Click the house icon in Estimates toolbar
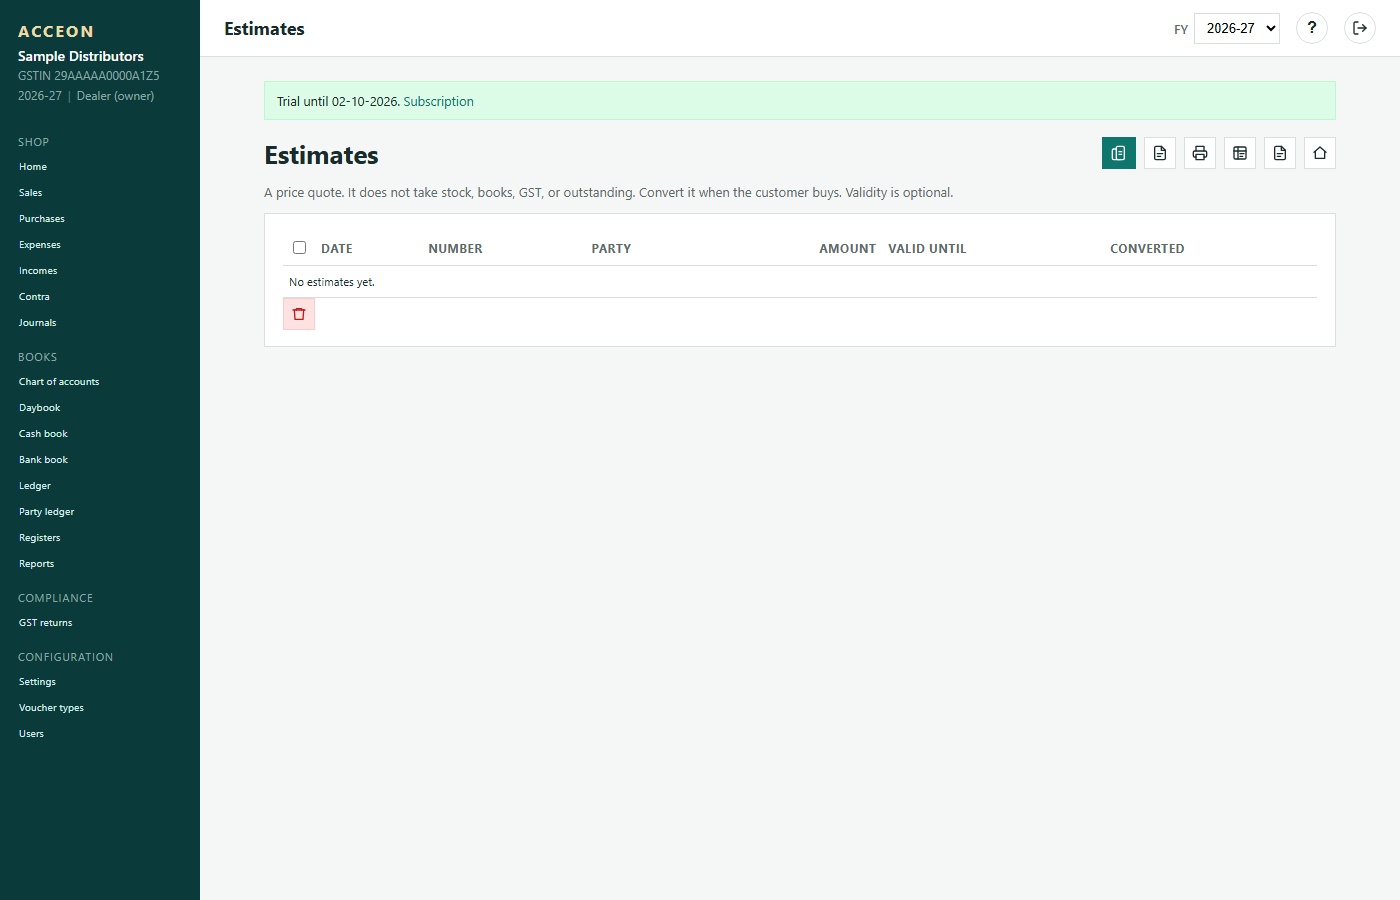The width and height of the screenshot is (1400, 900). click(1320, 153)
